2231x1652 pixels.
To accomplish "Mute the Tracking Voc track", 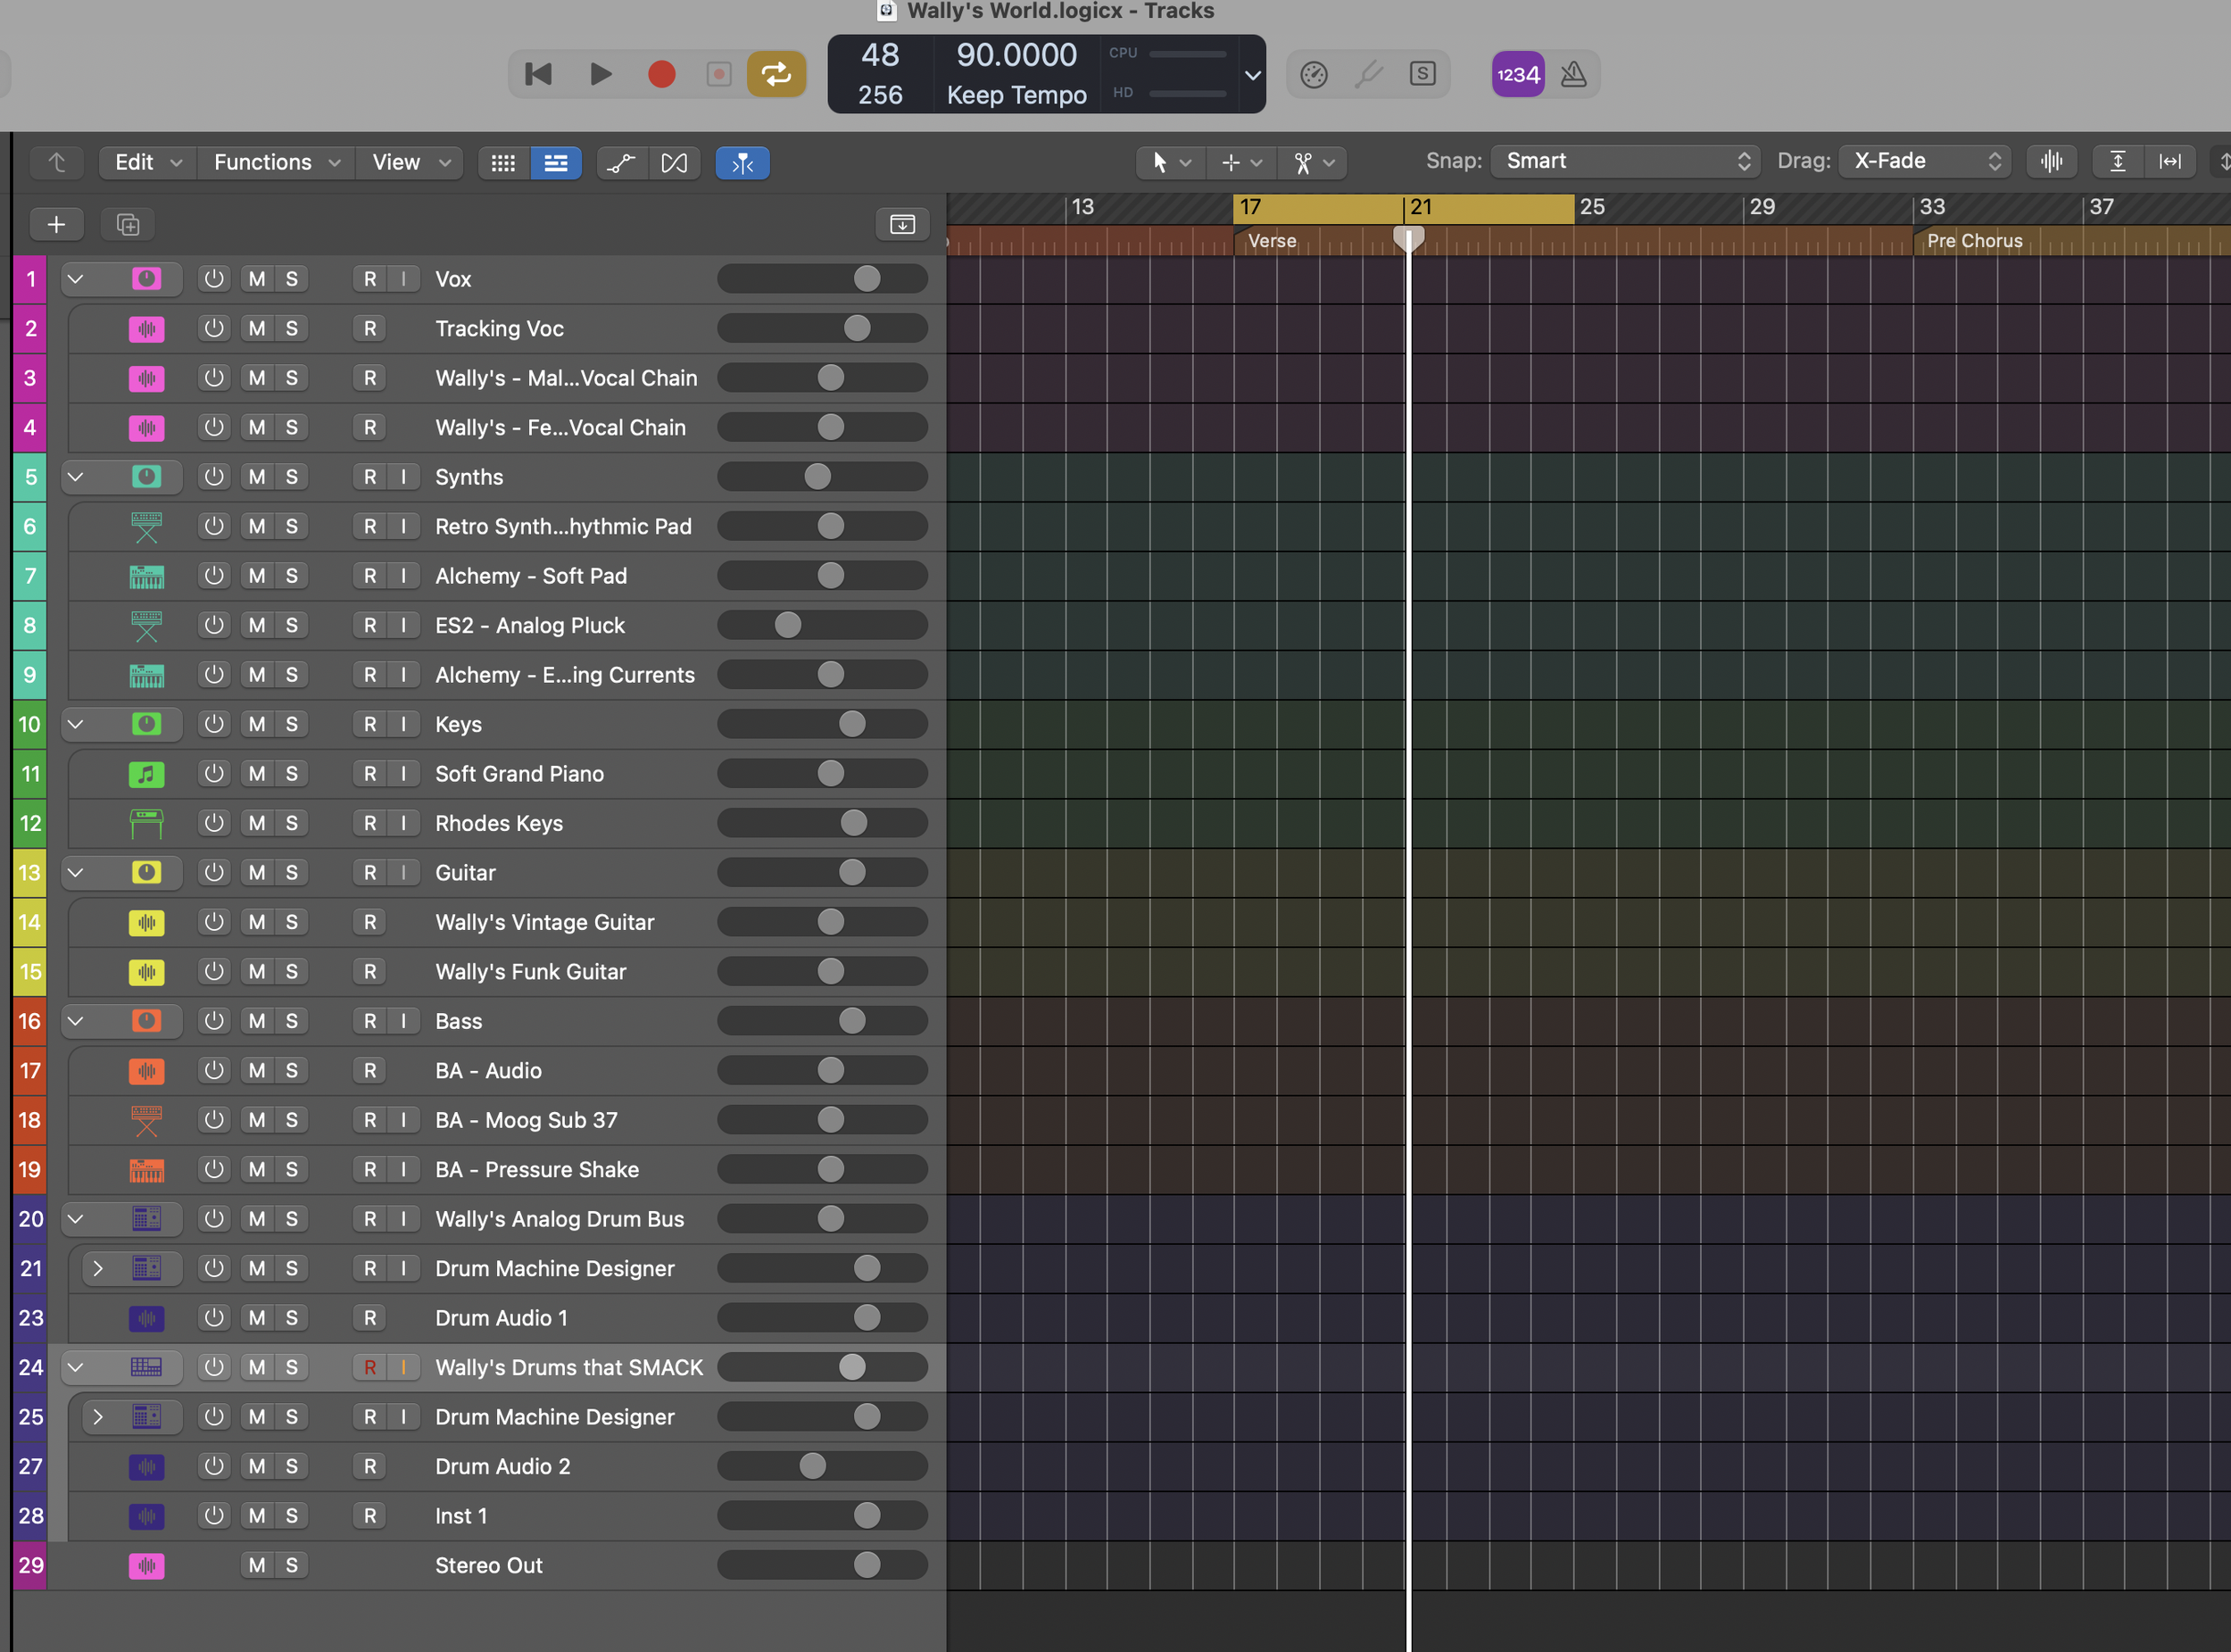I will pyautogui.click(x=257, y=328).
